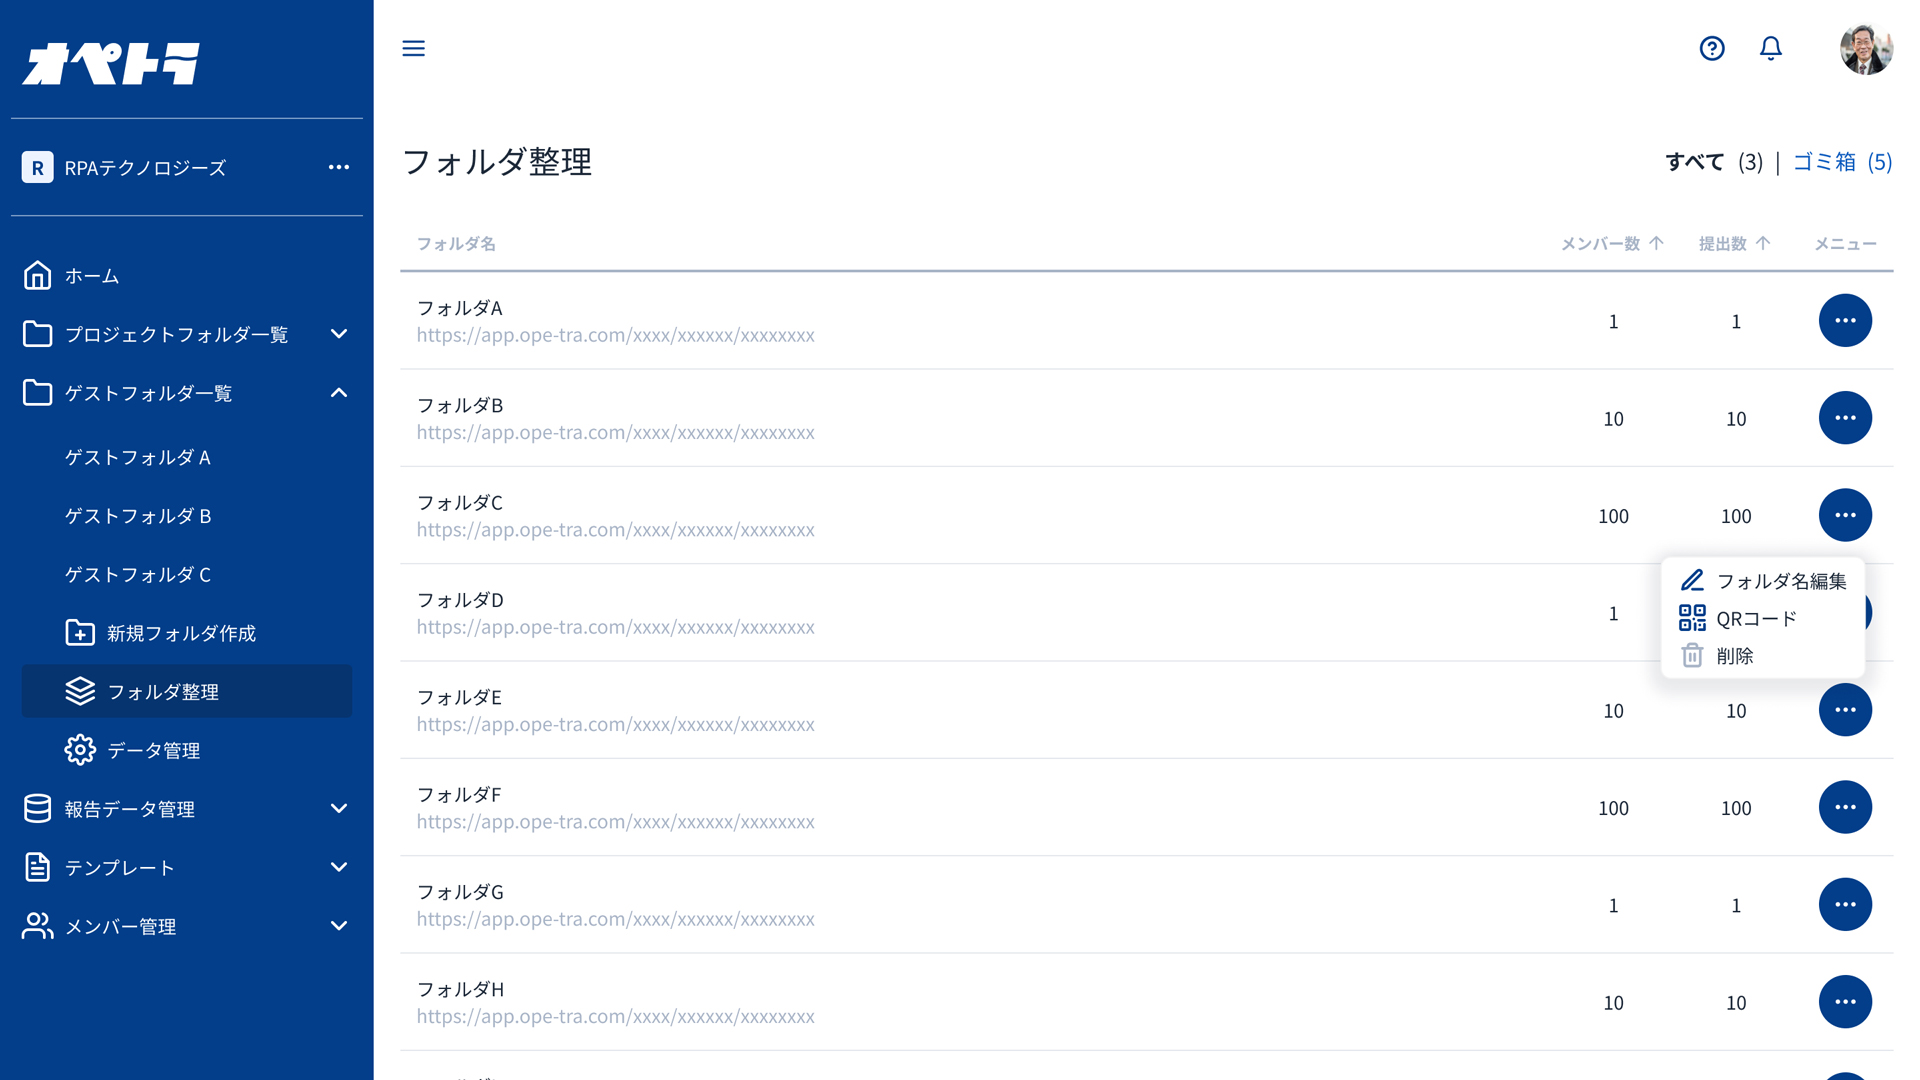
Task: Open the hamburger menu icon
Action: click(x=413, y=48)
